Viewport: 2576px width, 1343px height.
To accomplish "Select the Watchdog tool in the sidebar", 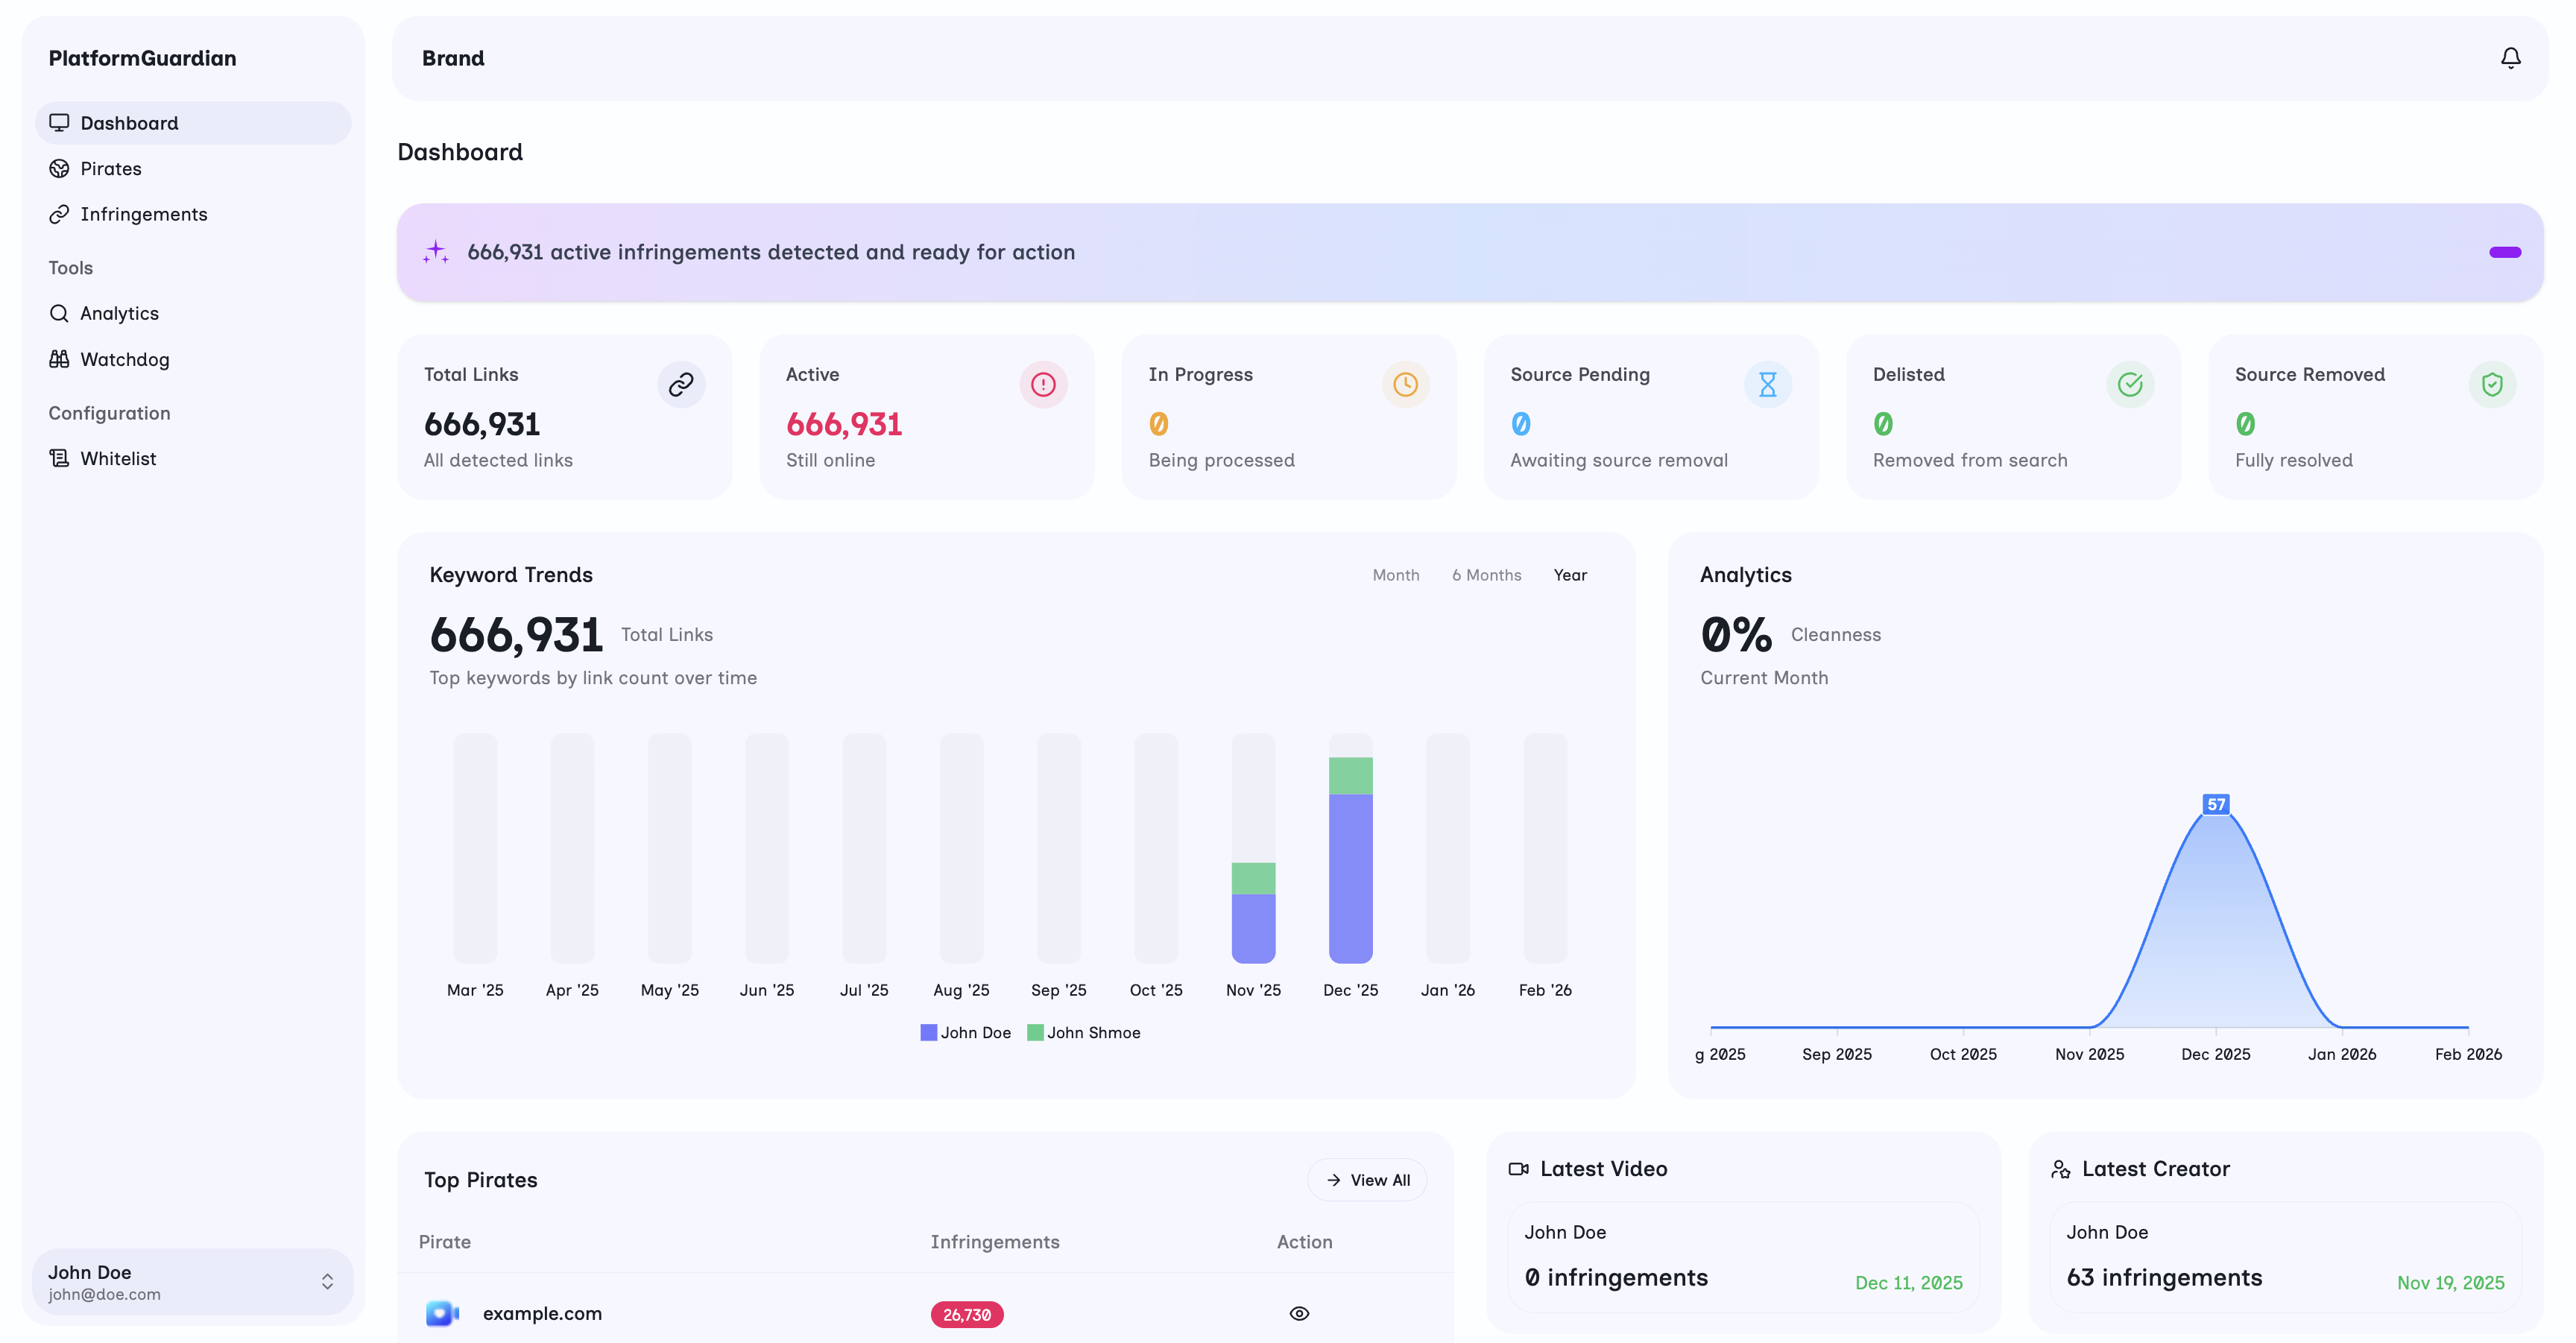I will (124, 359).
